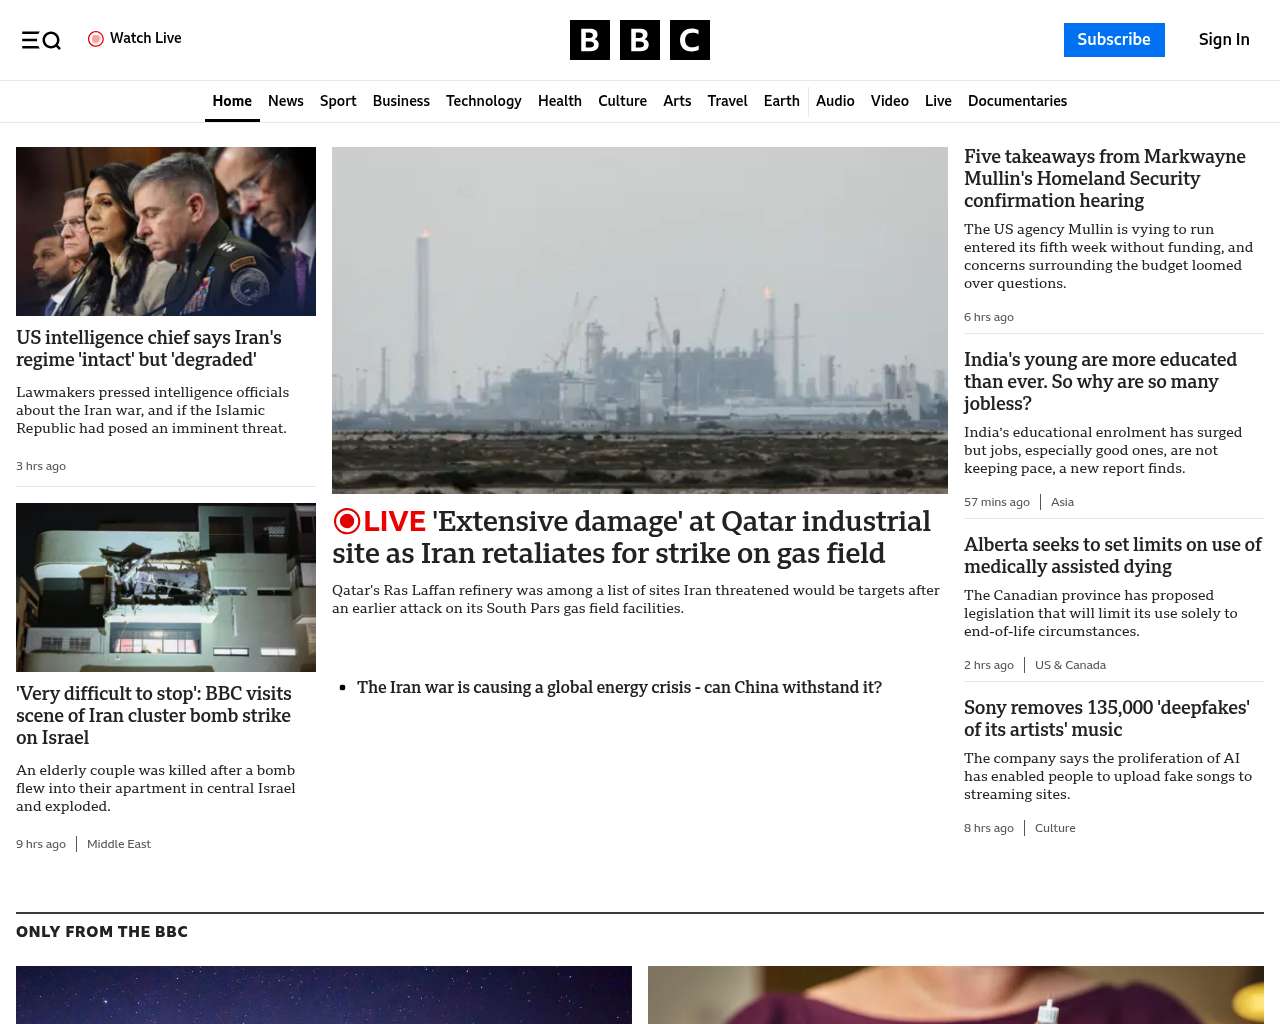The width and height of the screenshot is (1280, 1024).
Task: Click the Sign In link
Action: [1223, 40]
